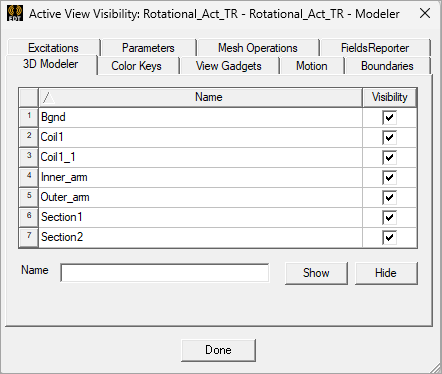Click the Visibility column header
The image size is (442, 374).
[390, 97]
